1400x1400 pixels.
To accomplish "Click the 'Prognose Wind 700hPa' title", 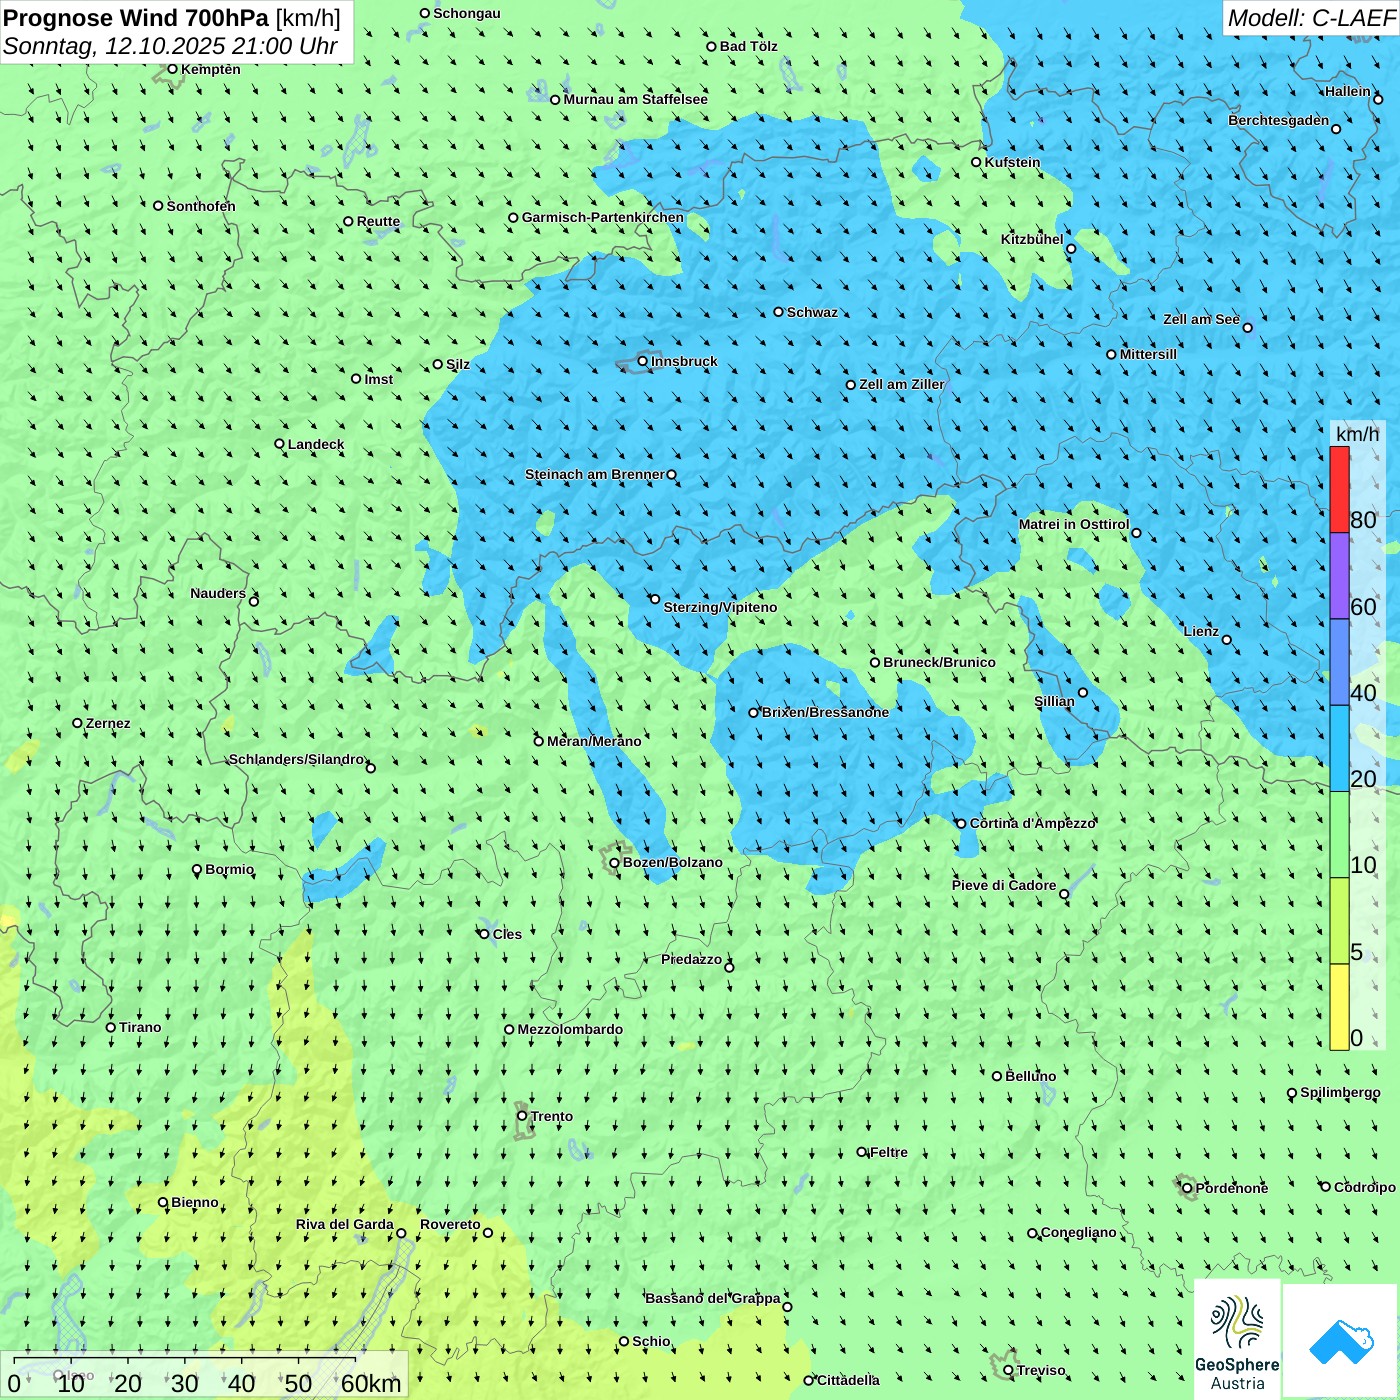I will [136, 18].
